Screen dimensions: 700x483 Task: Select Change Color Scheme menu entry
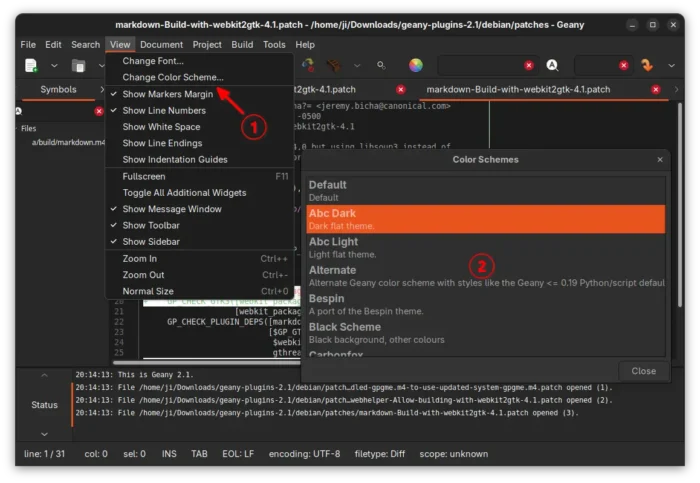[x=173, y=77]
